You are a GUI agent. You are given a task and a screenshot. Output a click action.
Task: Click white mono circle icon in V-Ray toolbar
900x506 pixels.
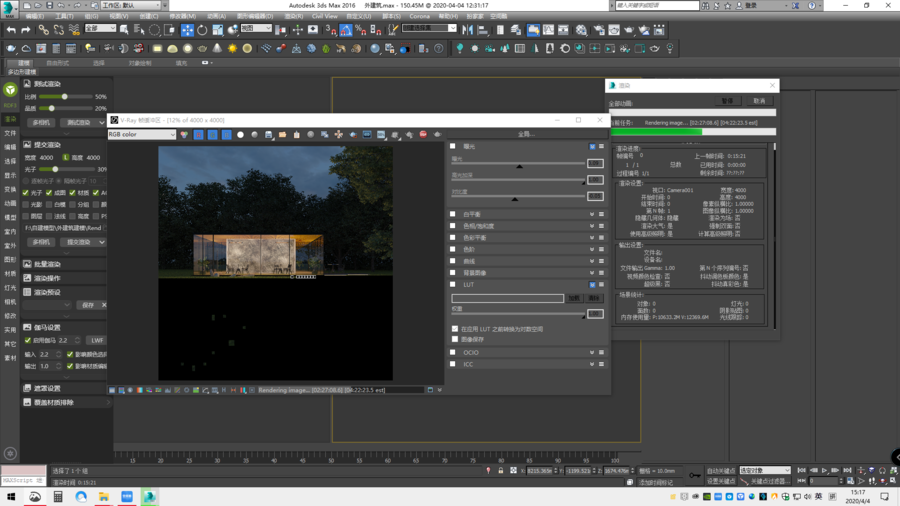click(240, 134)
